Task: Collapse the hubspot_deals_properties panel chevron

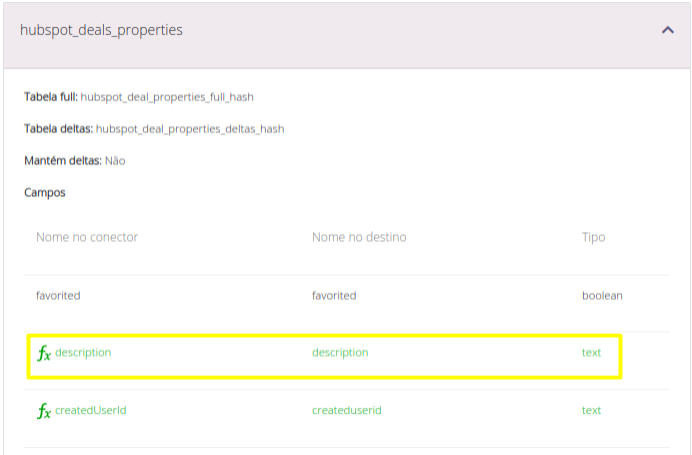Action: point(668,31)
